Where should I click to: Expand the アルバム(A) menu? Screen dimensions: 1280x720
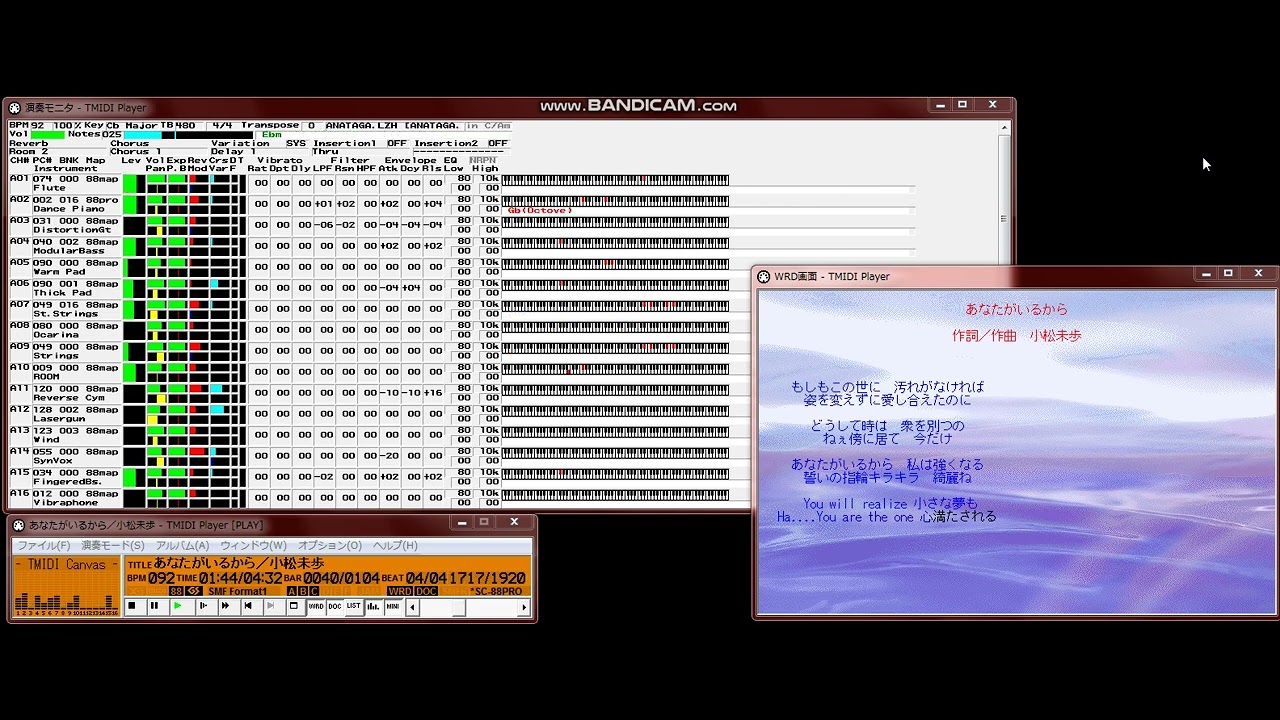(x=182, y=545)
